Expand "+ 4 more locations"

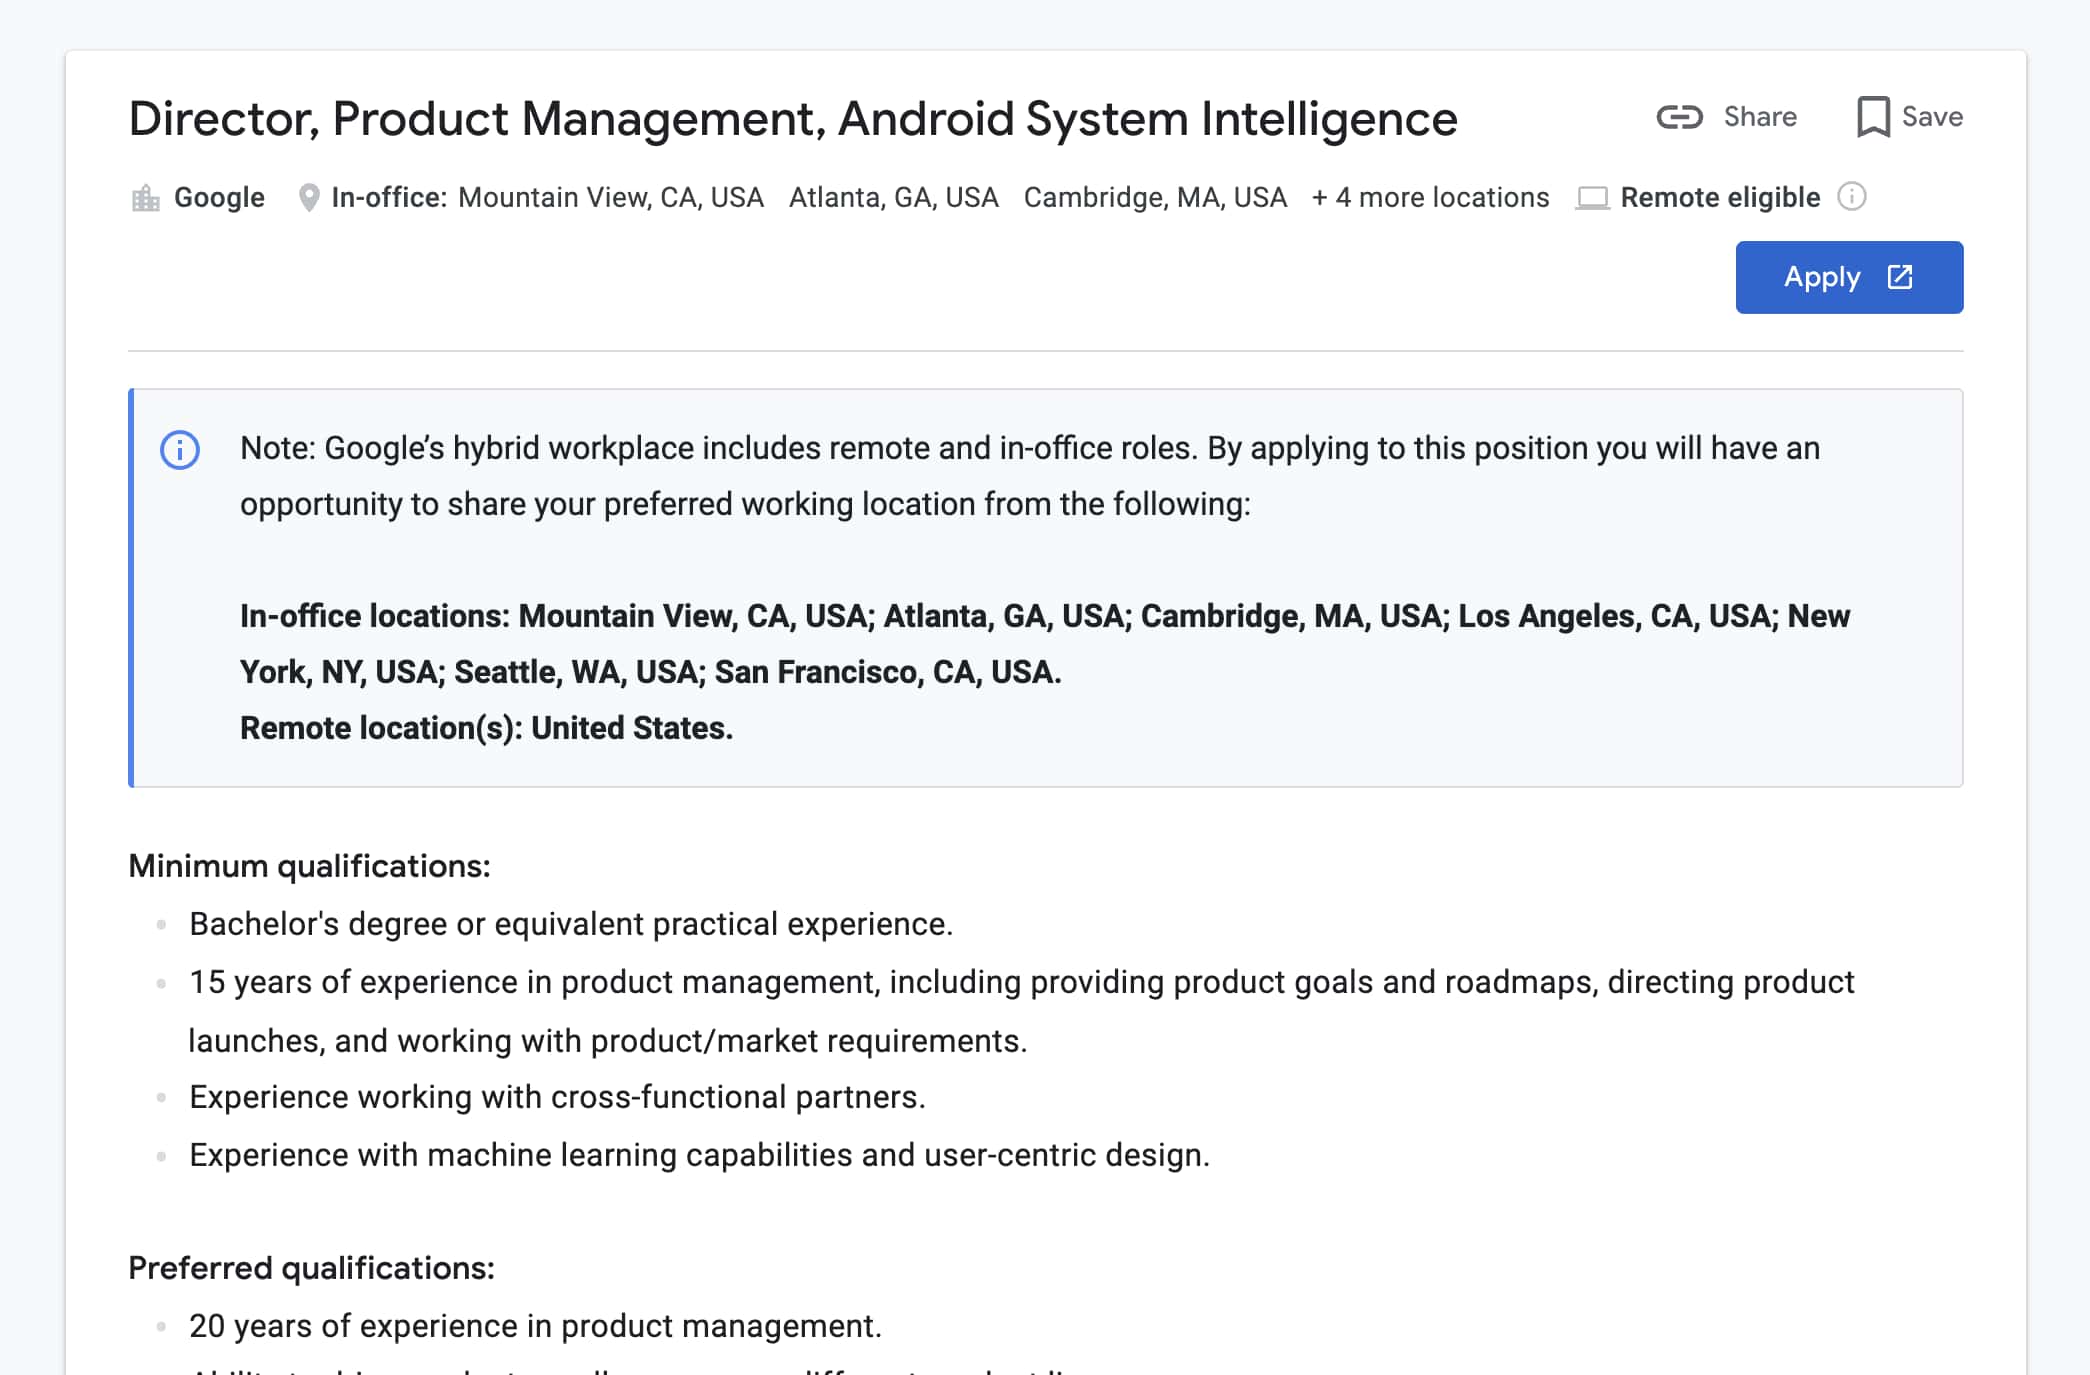pos(1430,198)
